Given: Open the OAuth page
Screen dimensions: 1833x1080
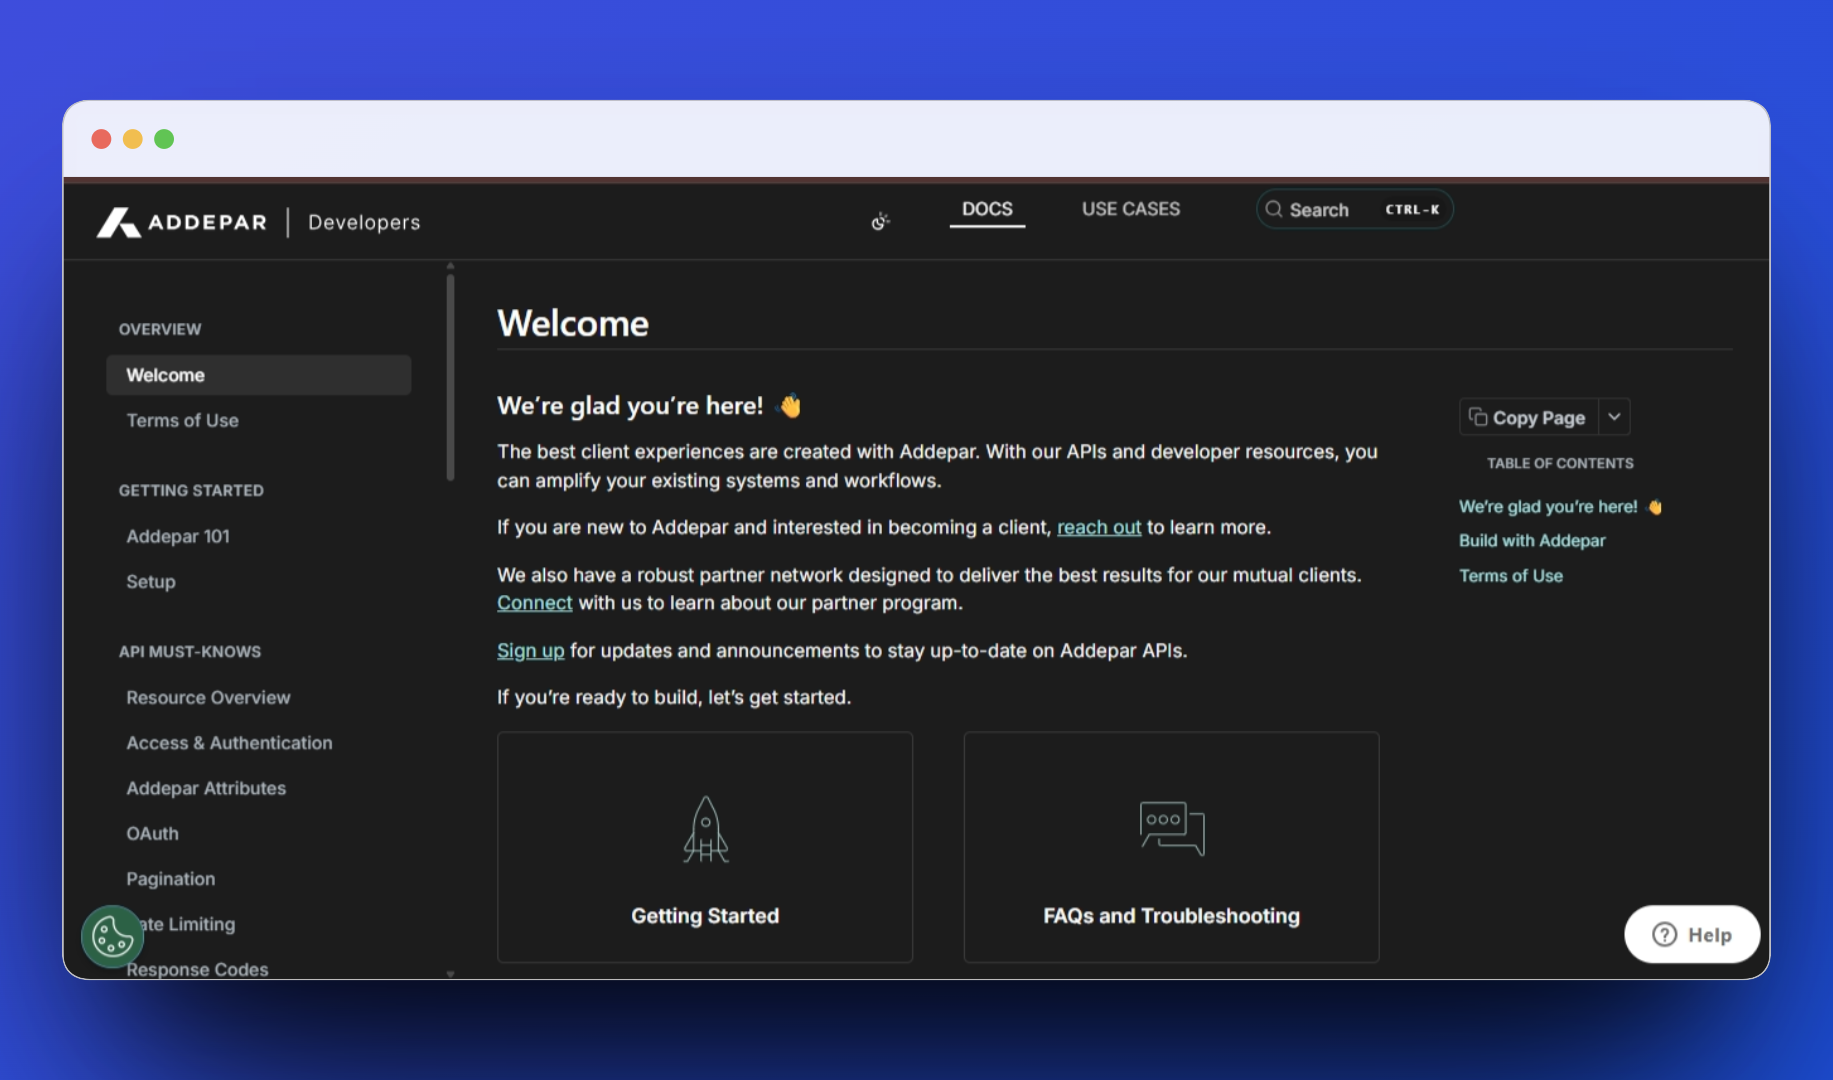Looking at the screenshot, I should point(152,833).
